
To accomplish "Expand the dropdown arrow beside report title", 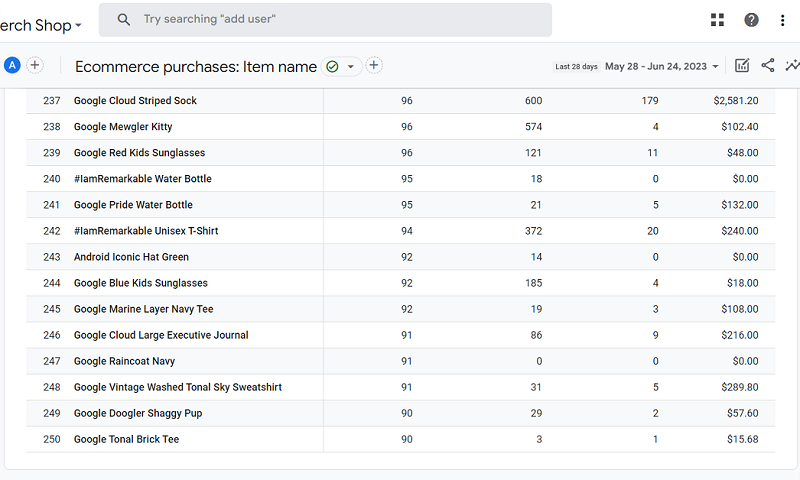I will pyautogui.click(x=351, y=67).
